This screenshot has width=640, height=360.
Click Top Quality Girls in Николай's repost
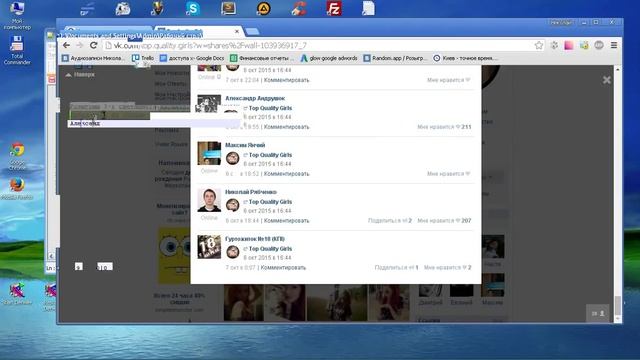tap(270, 202)
